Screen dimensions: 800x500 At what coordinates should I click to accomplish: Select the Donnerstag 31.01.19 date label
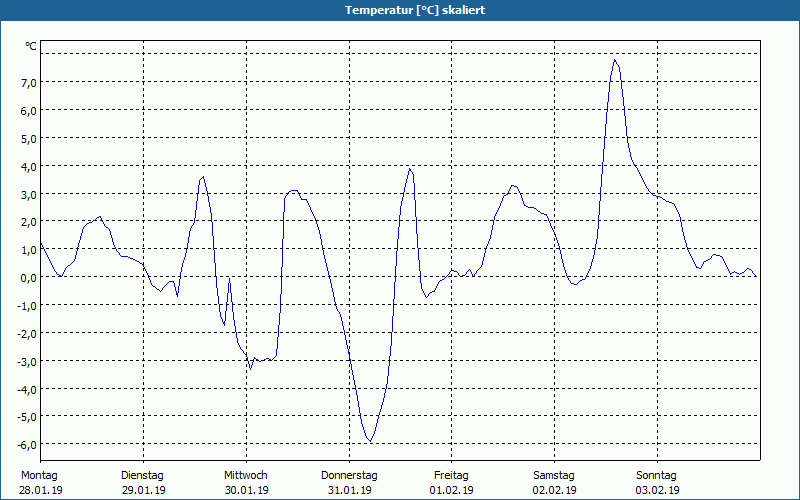[x=349, y=483]
